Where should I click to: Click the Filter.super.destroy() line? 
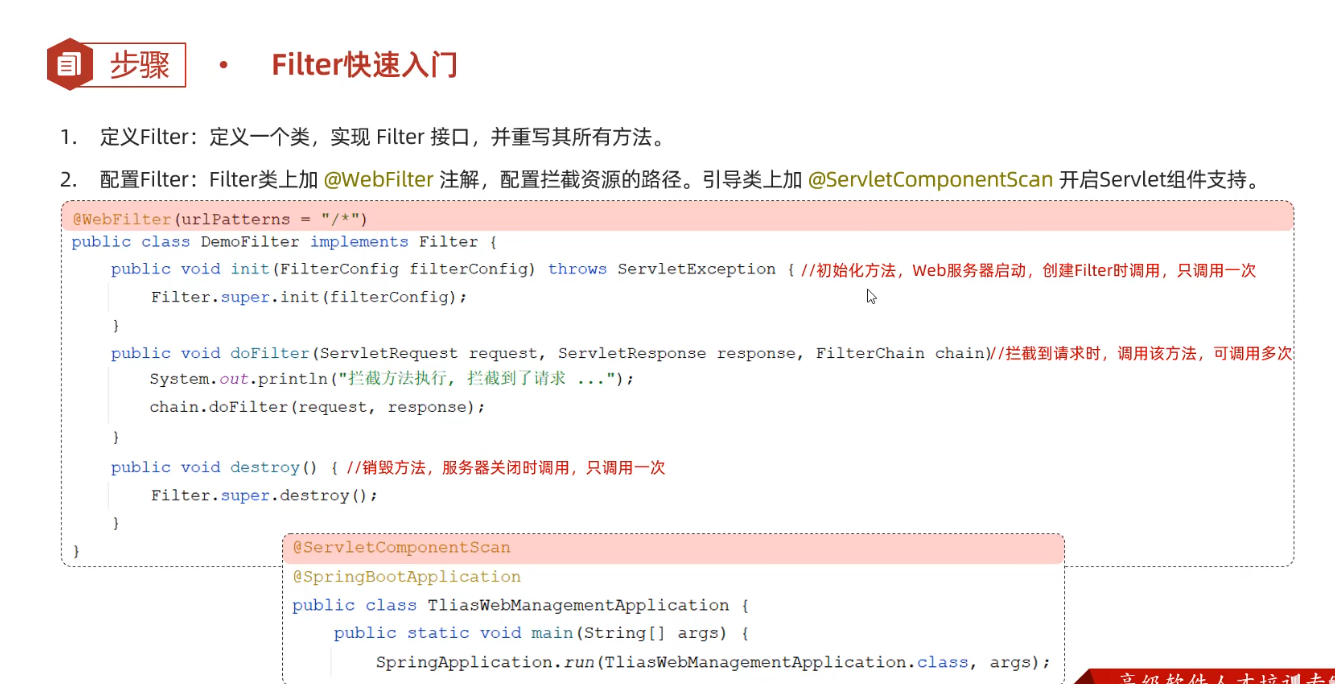(x=264, y=495)
